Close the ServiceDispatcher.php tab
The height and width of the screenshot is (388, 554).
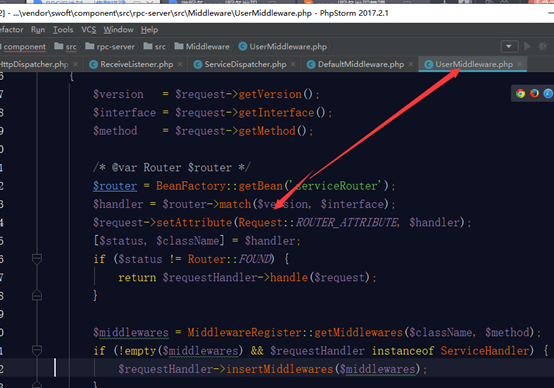[x=293, y=64]
